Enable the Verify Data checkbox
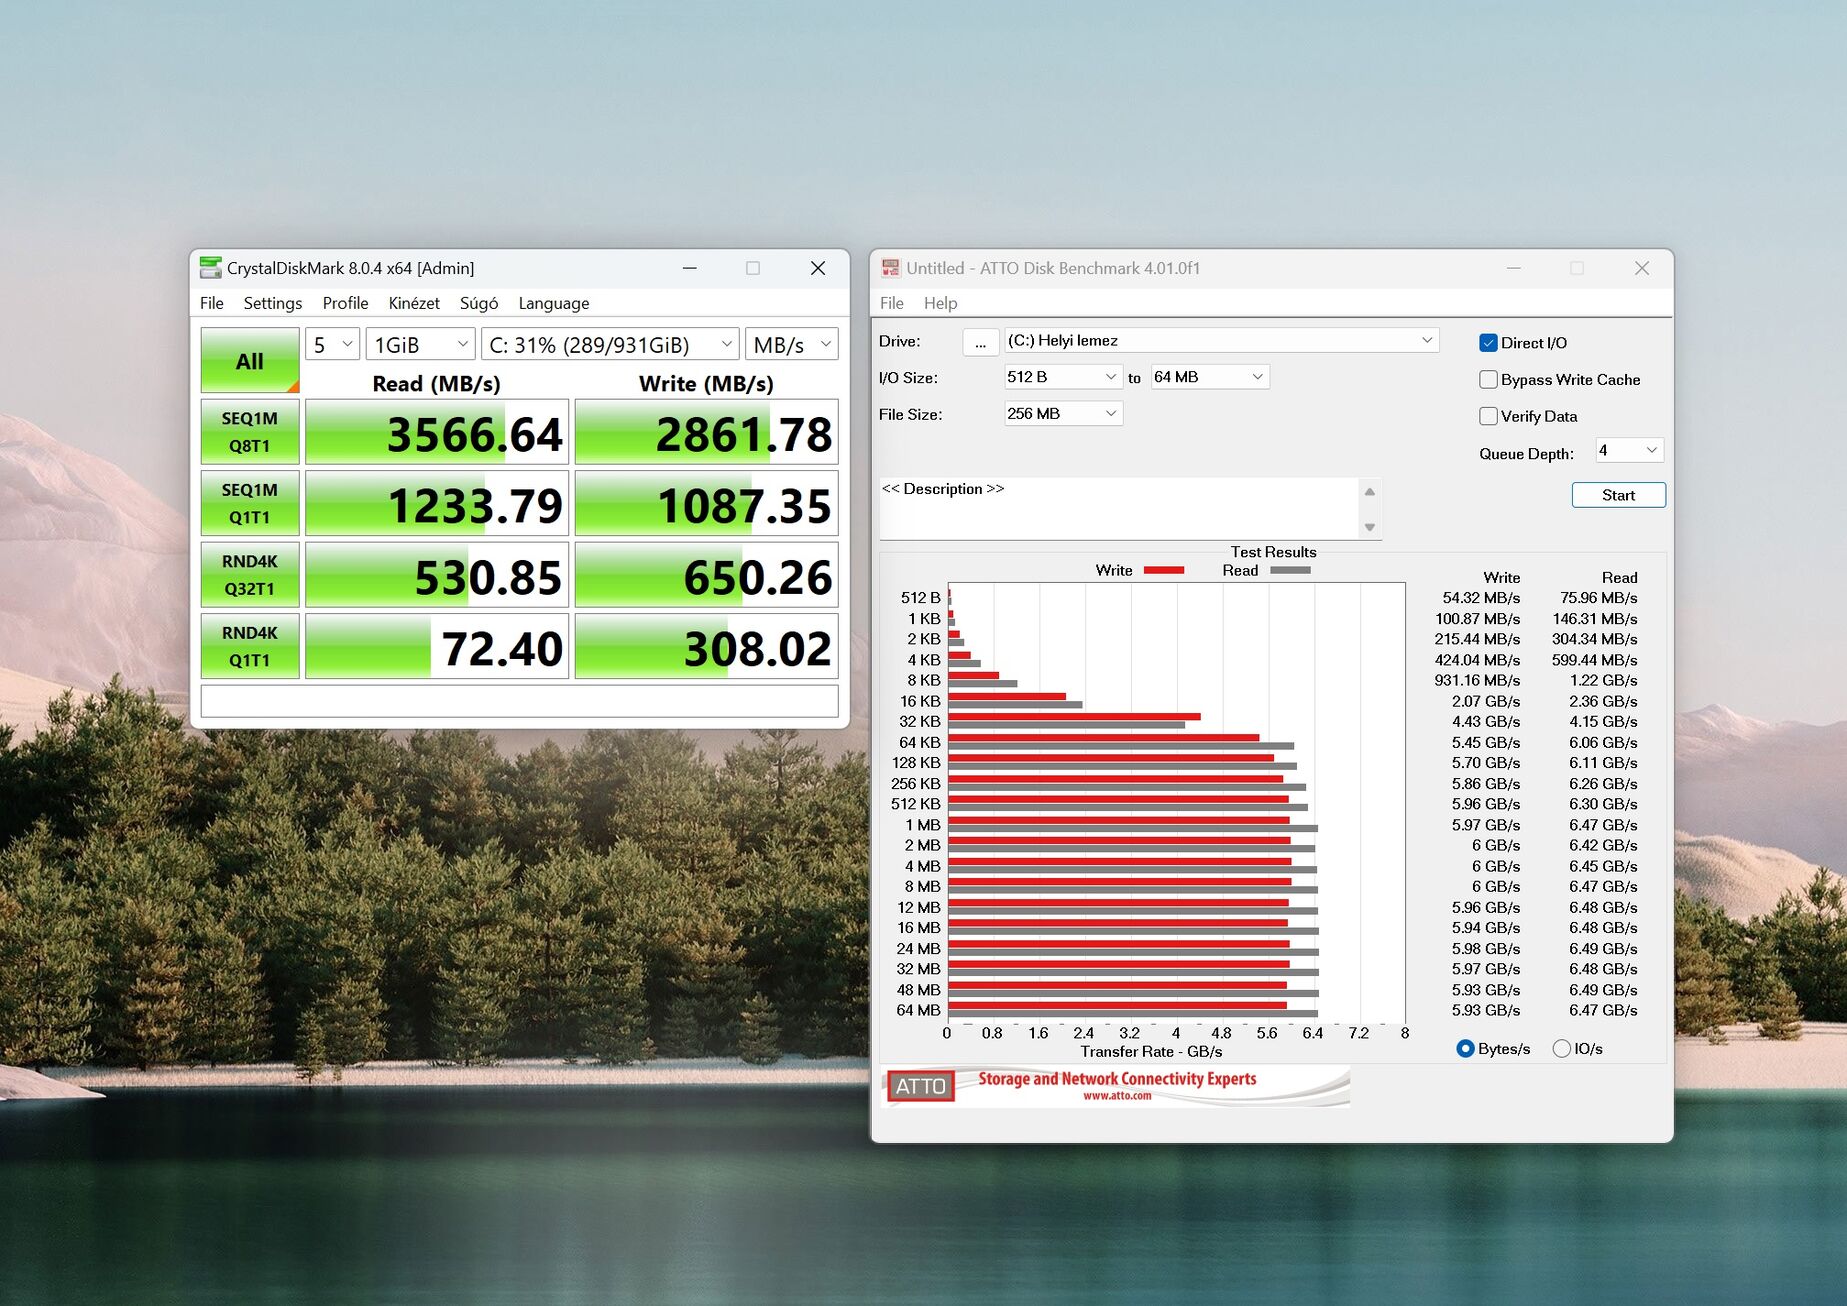 1488,416
